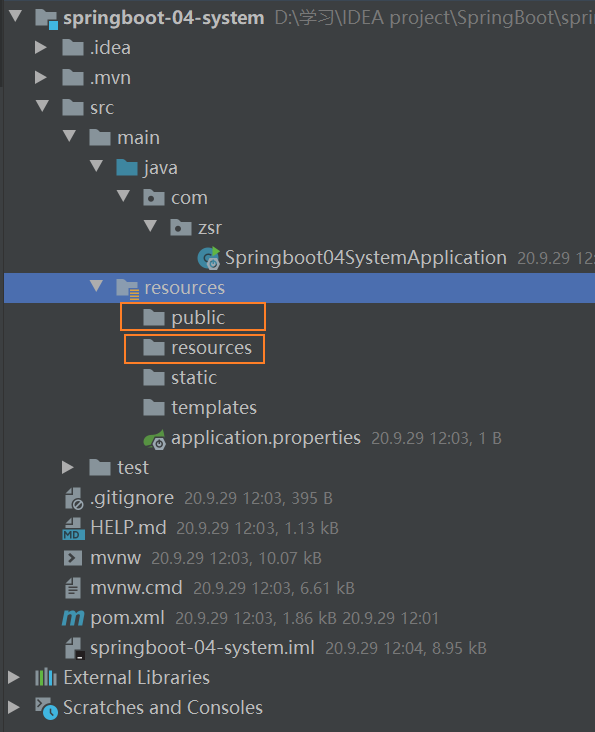Click the mvnw.cmd file icon
Viewport: 595px width, 732px height.
pyautogui.click(x=73, y=587)
